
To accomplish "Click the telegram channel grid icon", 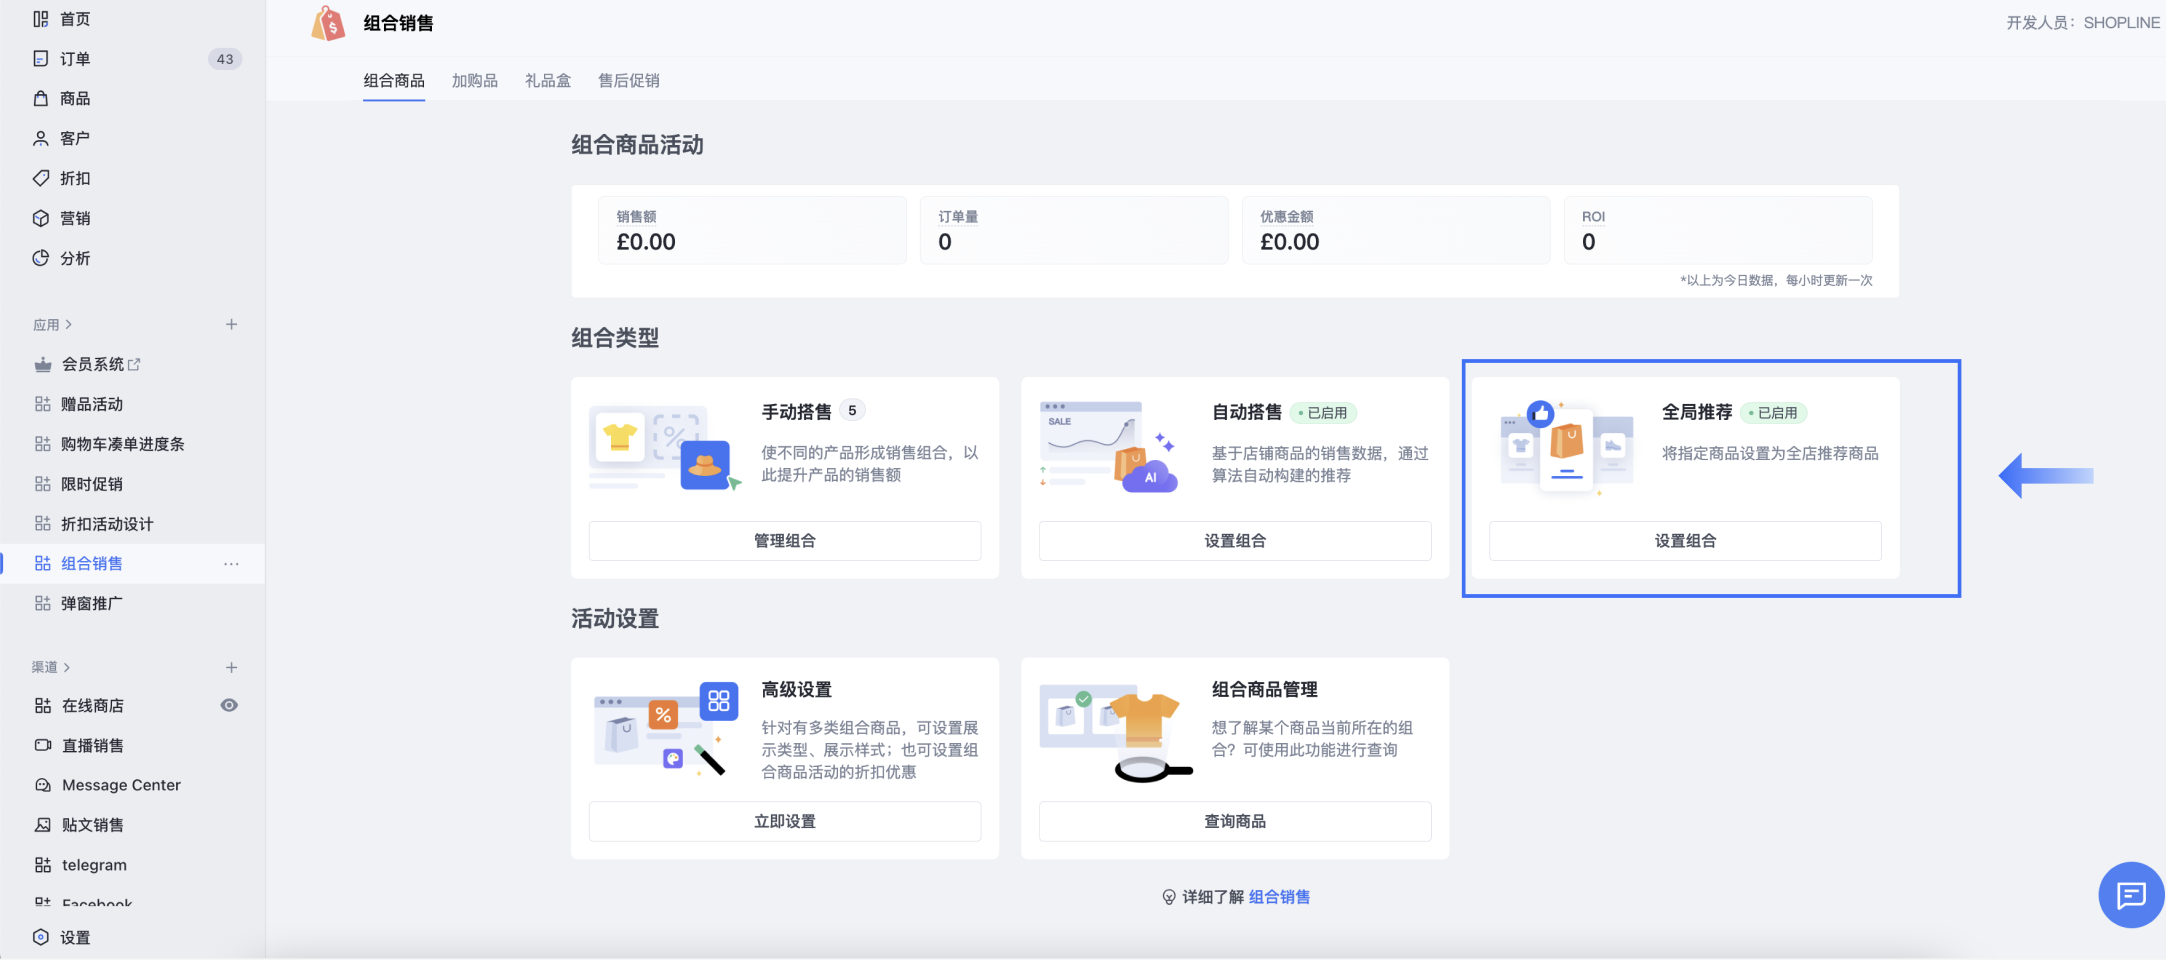I will [43, 865].
